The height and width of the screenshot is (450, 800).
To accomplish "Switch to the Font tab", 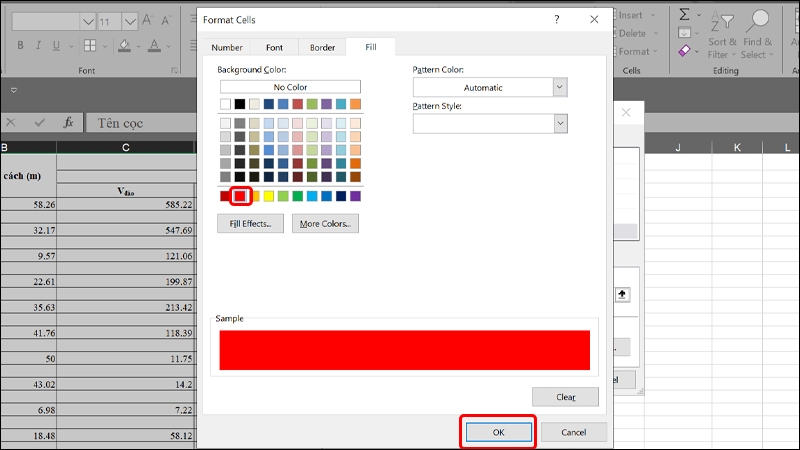I will (274, 47).
